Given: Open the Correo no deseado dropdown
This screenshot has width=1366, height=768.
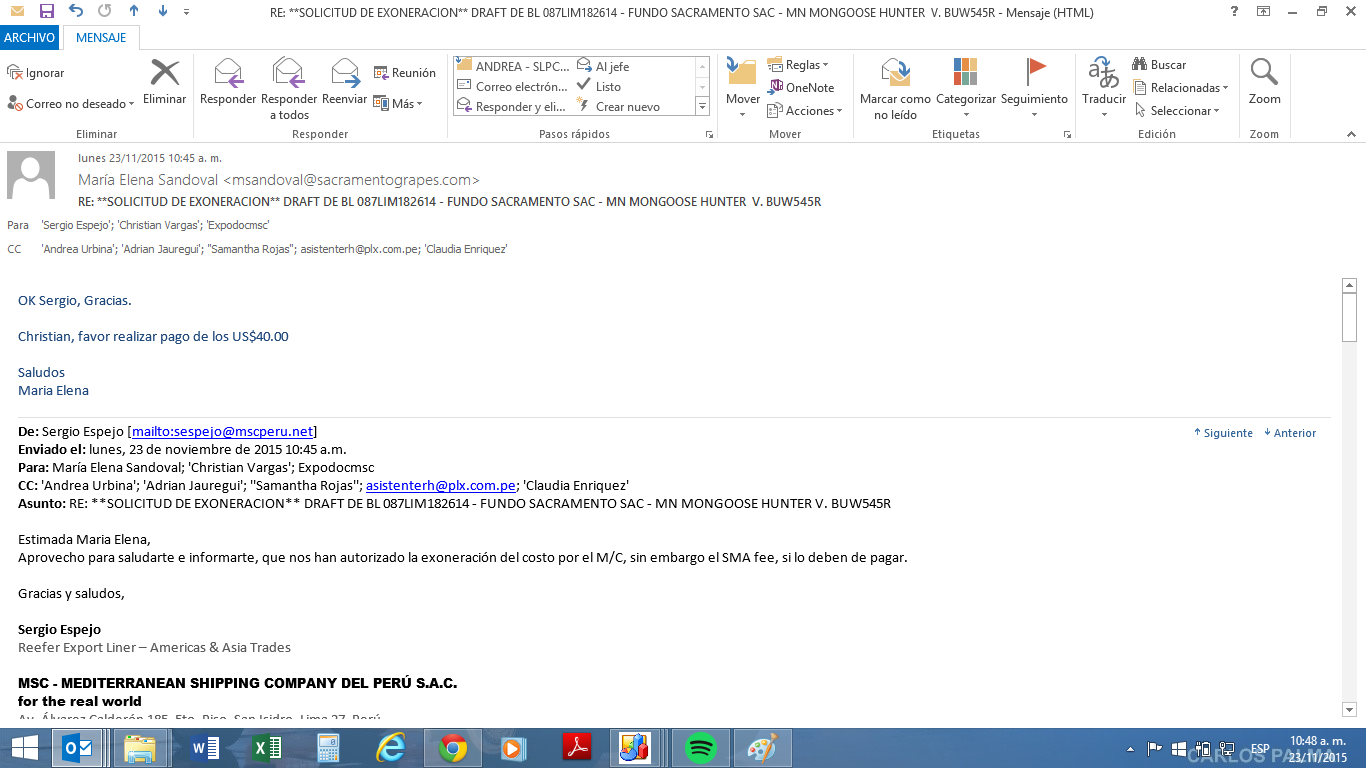Looking at the screenshot, I should (69, 104).
